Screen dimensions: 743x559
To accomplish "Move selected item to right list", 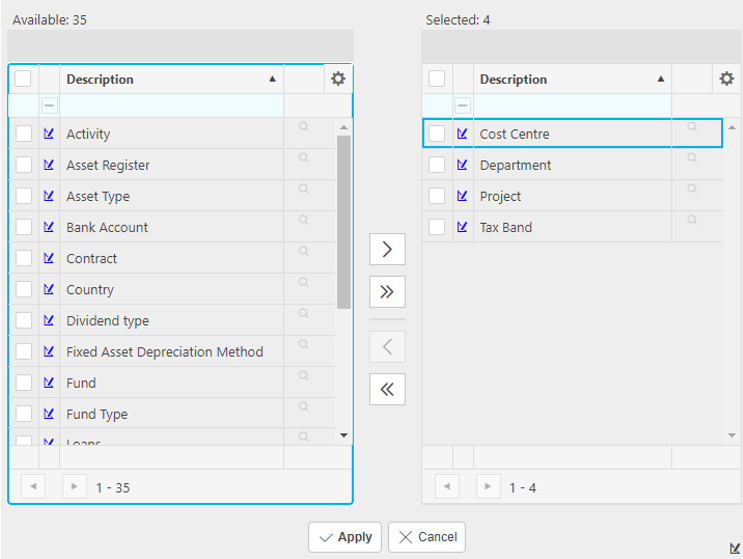I will pyautogui.click(x=387, y=249).
